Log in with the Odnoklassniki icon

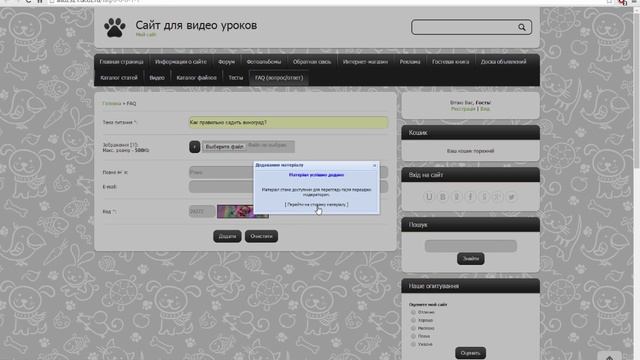[457, 197]
